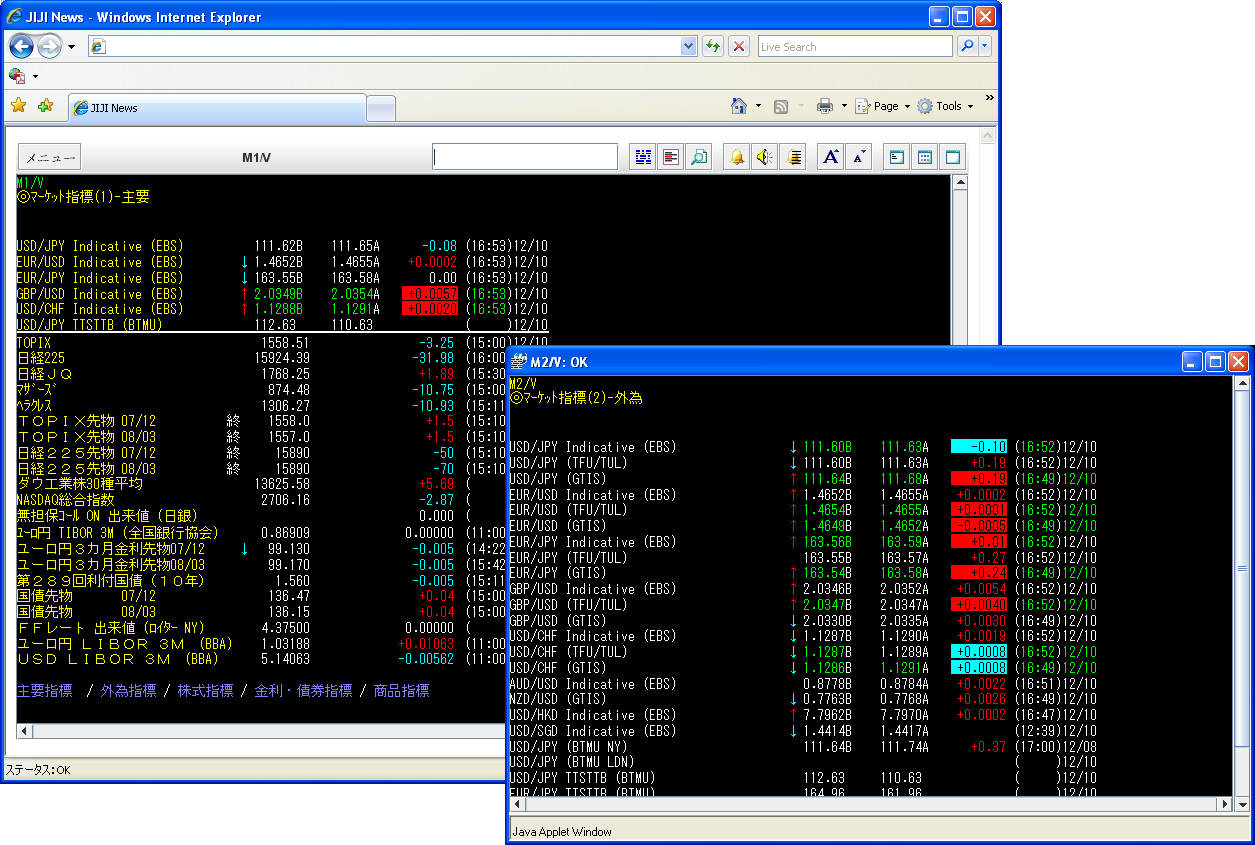Click the ステータス:OK status bar text

[x=38, y=770]
